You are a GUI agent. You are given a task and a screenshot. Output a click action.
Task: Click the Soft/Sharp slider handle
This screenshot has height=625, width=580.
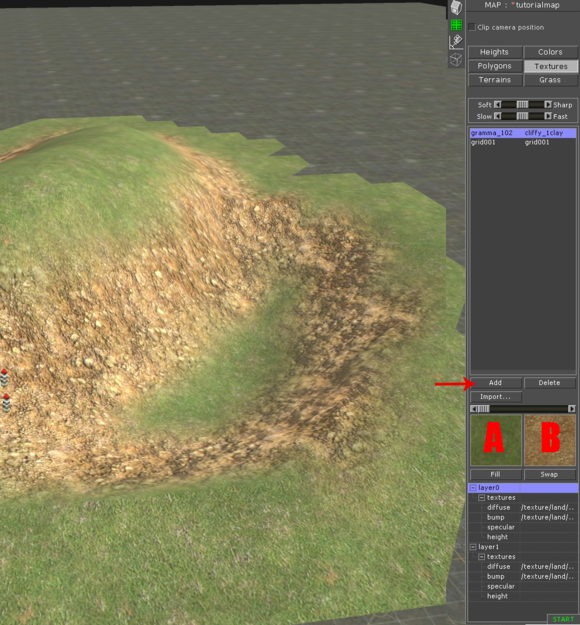[x=522, y=104]
